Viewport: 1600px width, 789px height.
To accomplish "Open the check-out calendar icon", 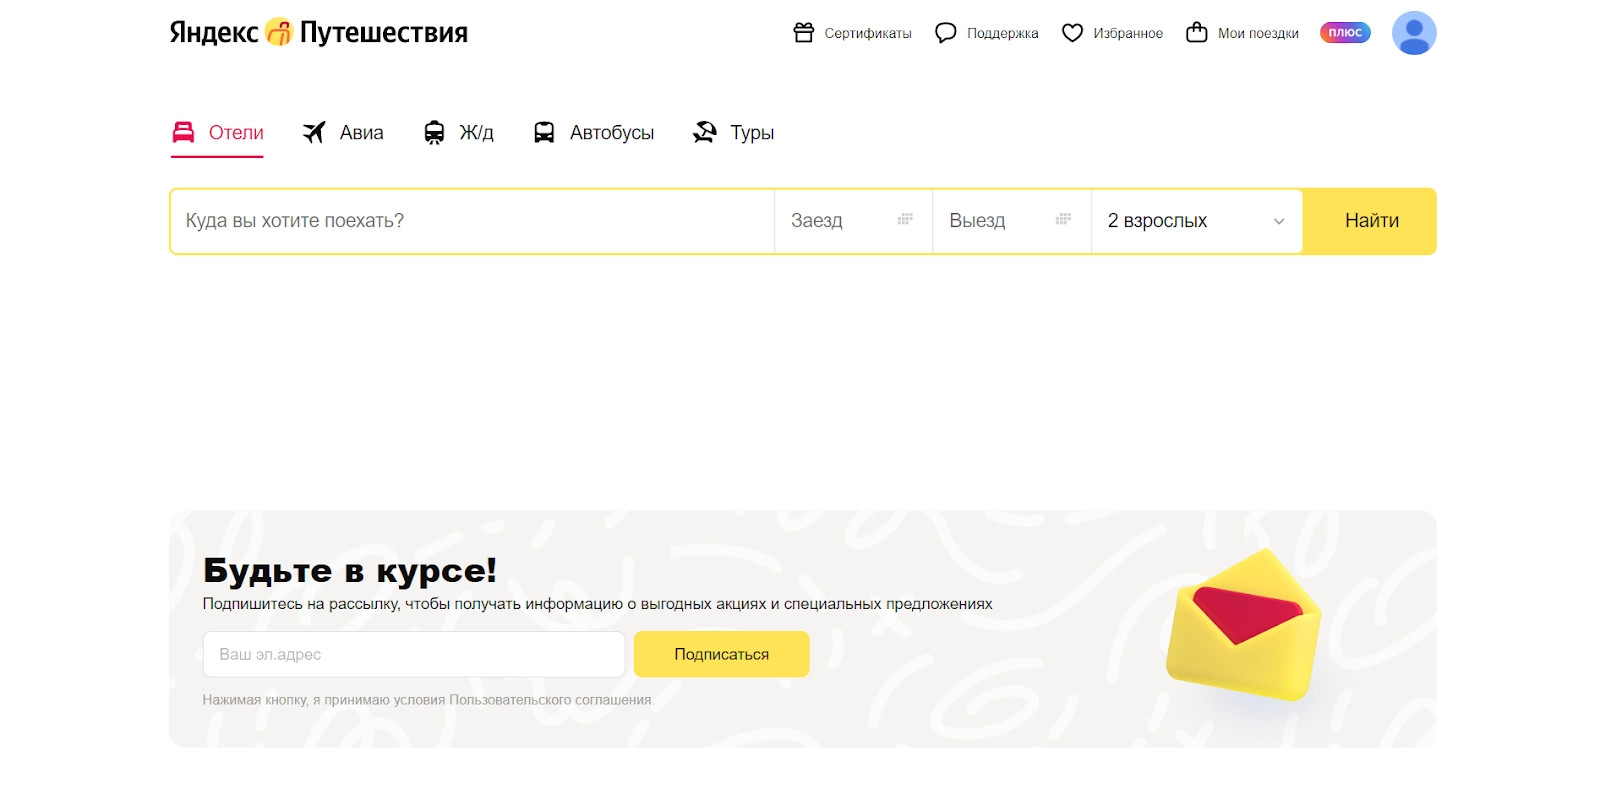I will coord(1063,219).
